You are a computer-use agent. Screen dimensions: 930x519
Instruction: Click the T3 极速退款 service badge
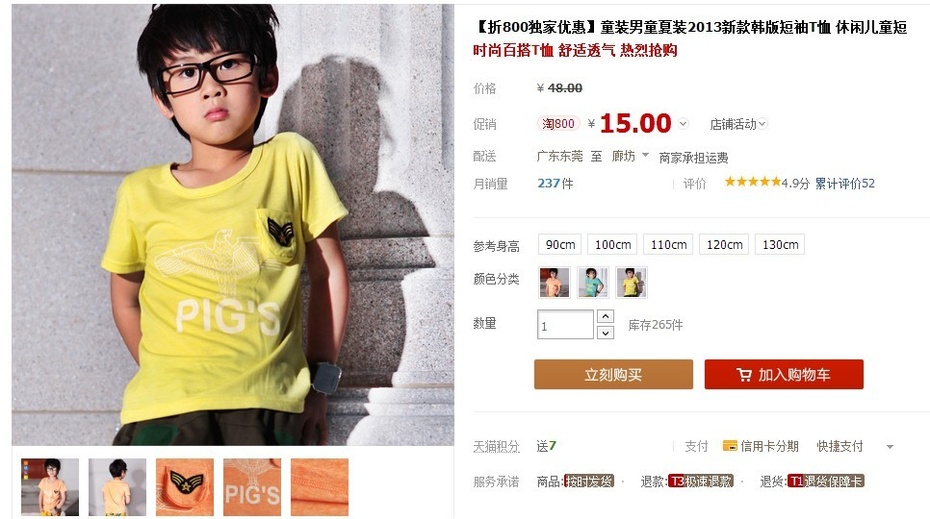pos(701,481)
